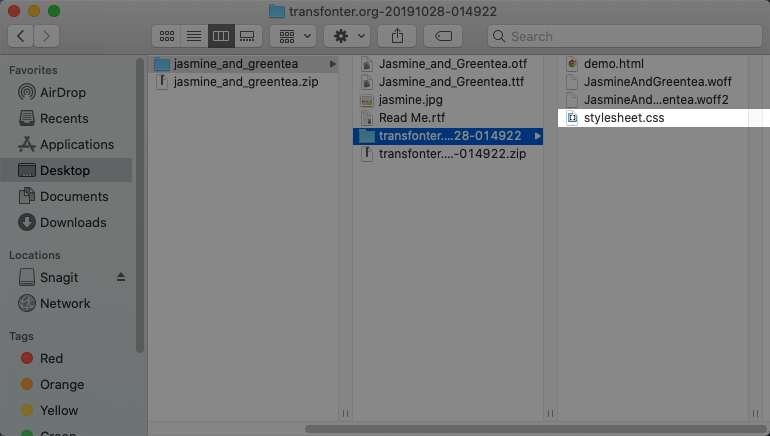The image size is (770, 436).
Task: Click the jasmine_and_greentea.zip archive icon
Action: point(162,82)
